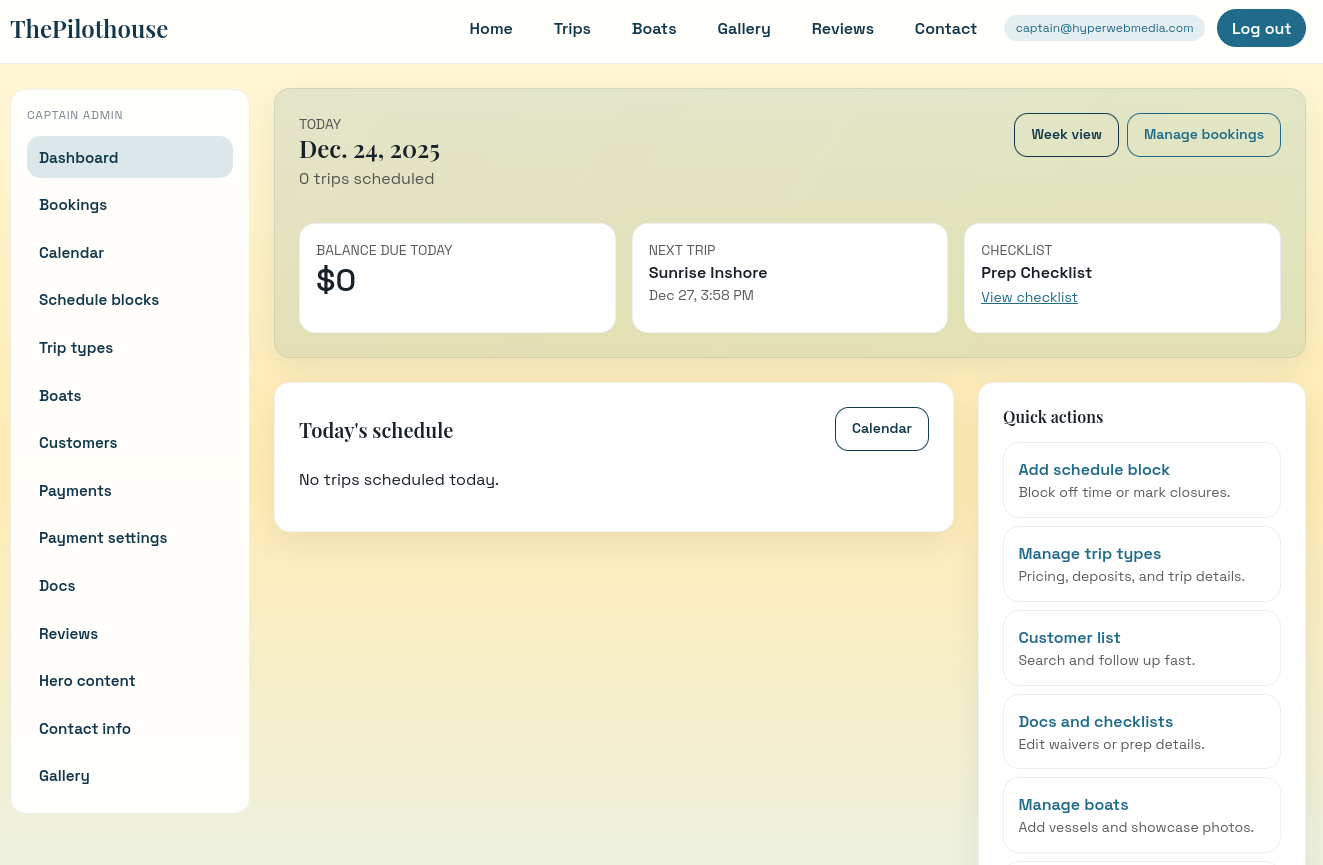Screen dimensions: 1323x865
Task: Open the Customers admin section
Action: pyautogui.click(x=78, y=442)
